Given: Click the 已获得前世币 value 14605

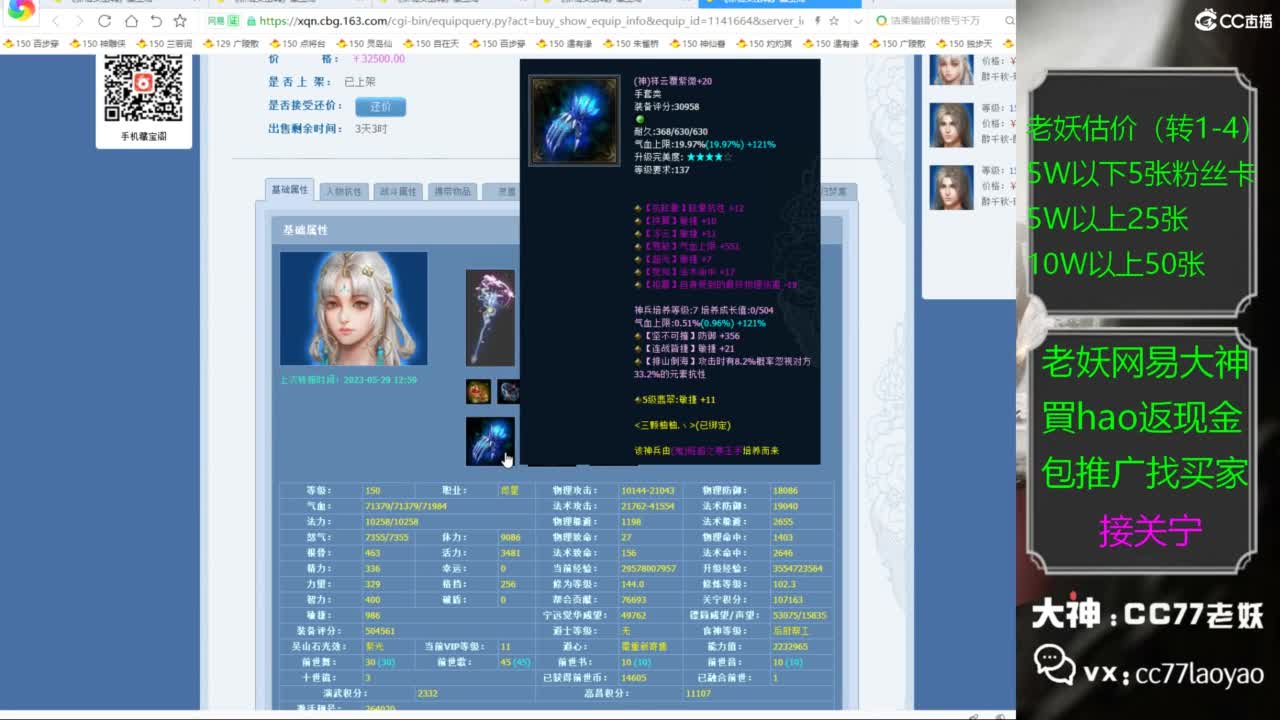Looking at the screenshot, I should pos(634,678).
